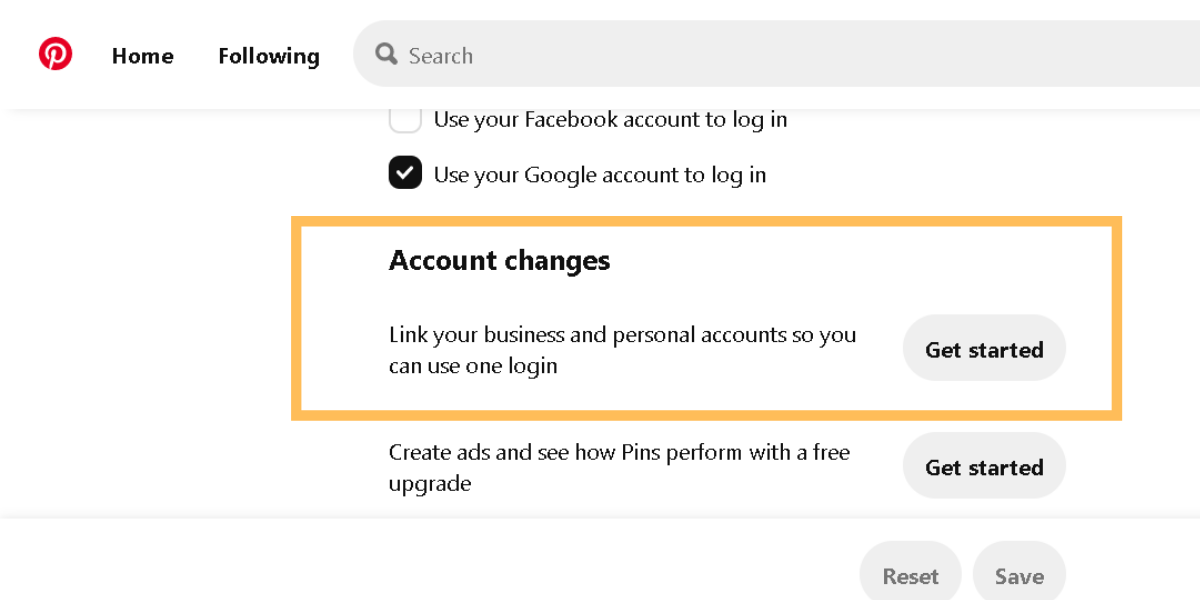Viewport: 1200px width, 600px height.
Task: Click the 'can use one login' text line
Action: click(x=473, y=366)
